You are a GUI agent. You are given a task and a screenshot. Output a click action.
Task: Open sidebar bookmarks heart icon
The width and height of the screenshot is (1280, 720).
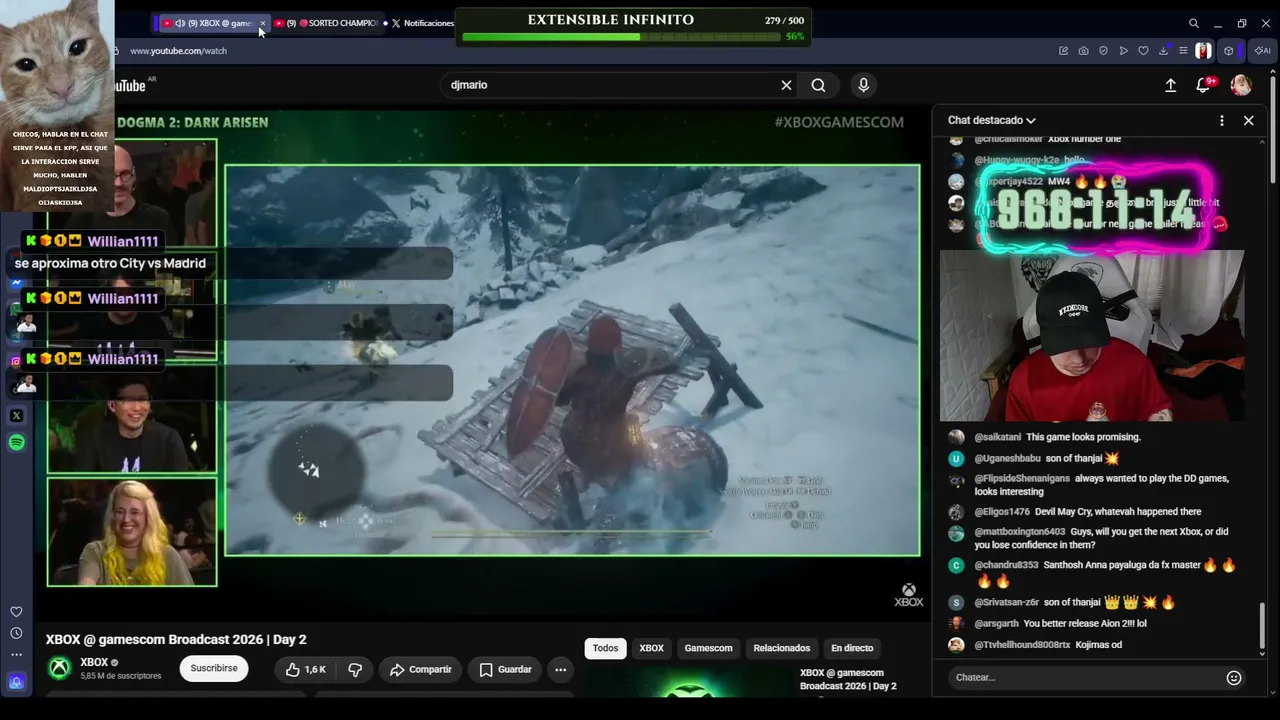(x=16, y=612)
